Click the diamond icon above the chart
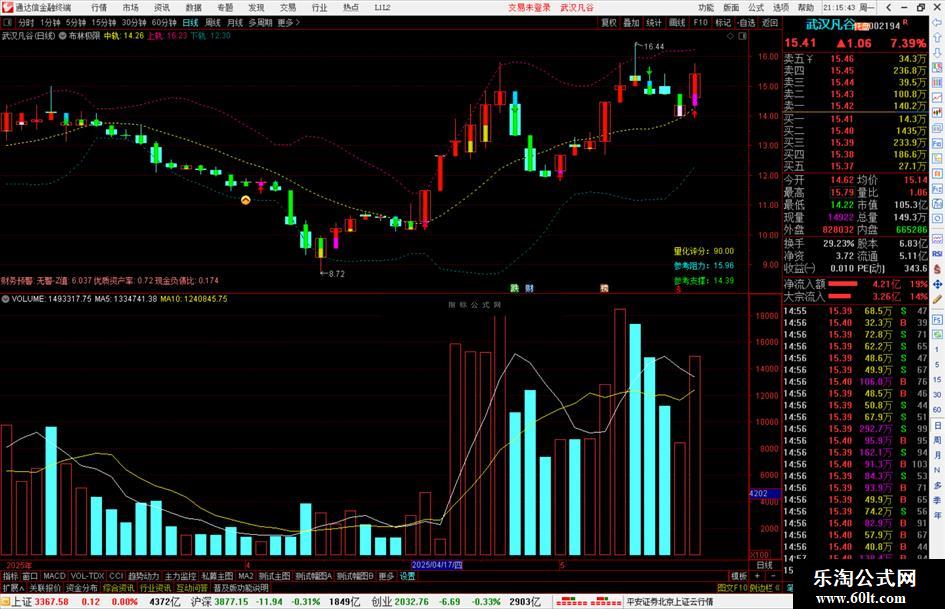The width and height of the screenshot is (945, 609). 730,36
